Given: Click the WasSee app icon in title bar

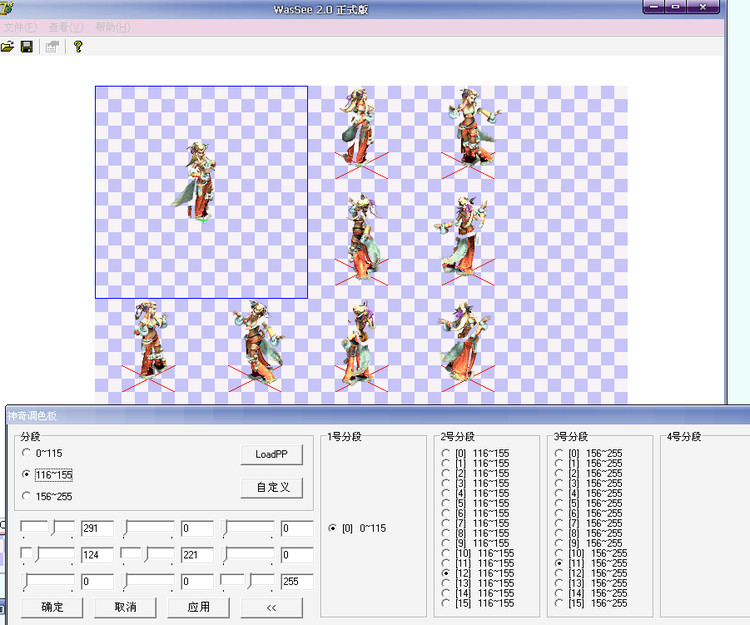Looking at the screenshot, I should pos(6,8).
